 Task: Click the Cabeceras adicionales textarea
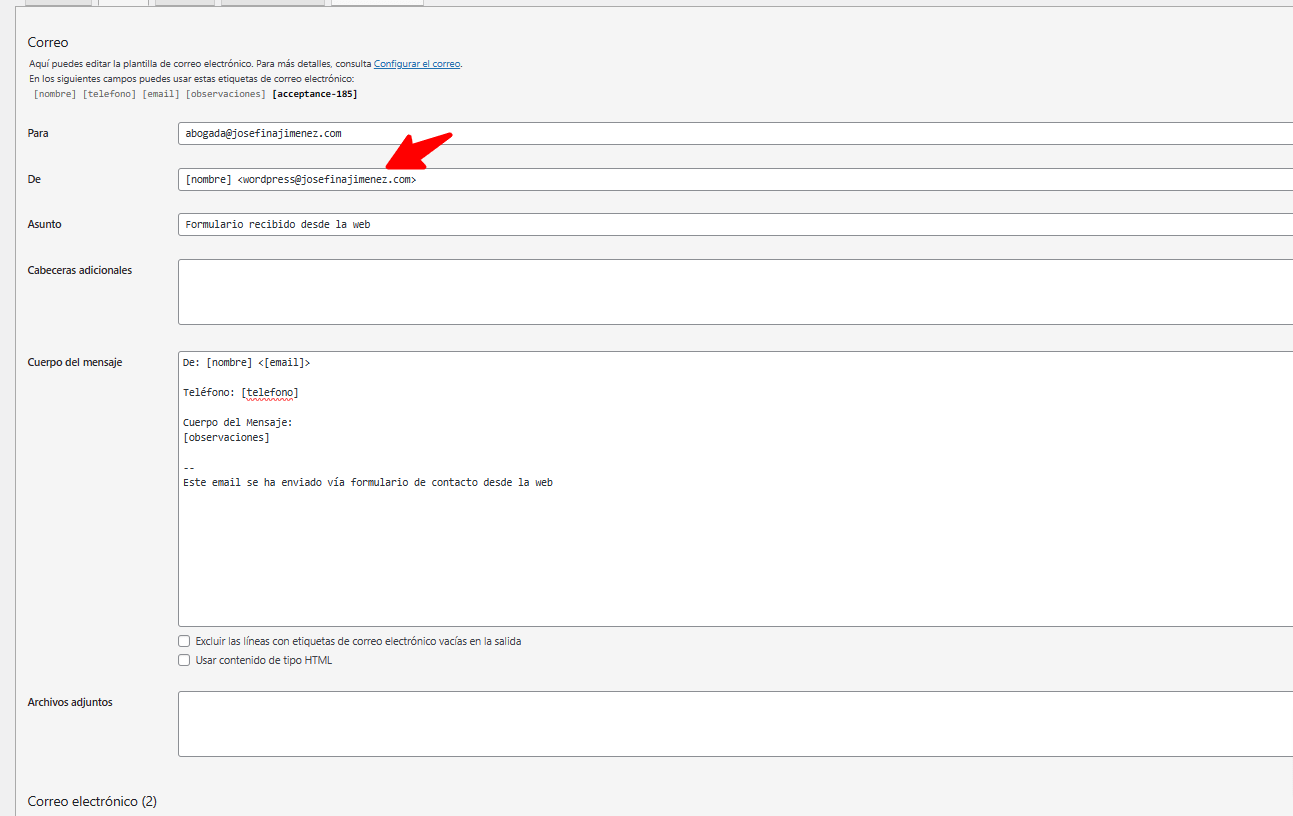tap(735, 292)
